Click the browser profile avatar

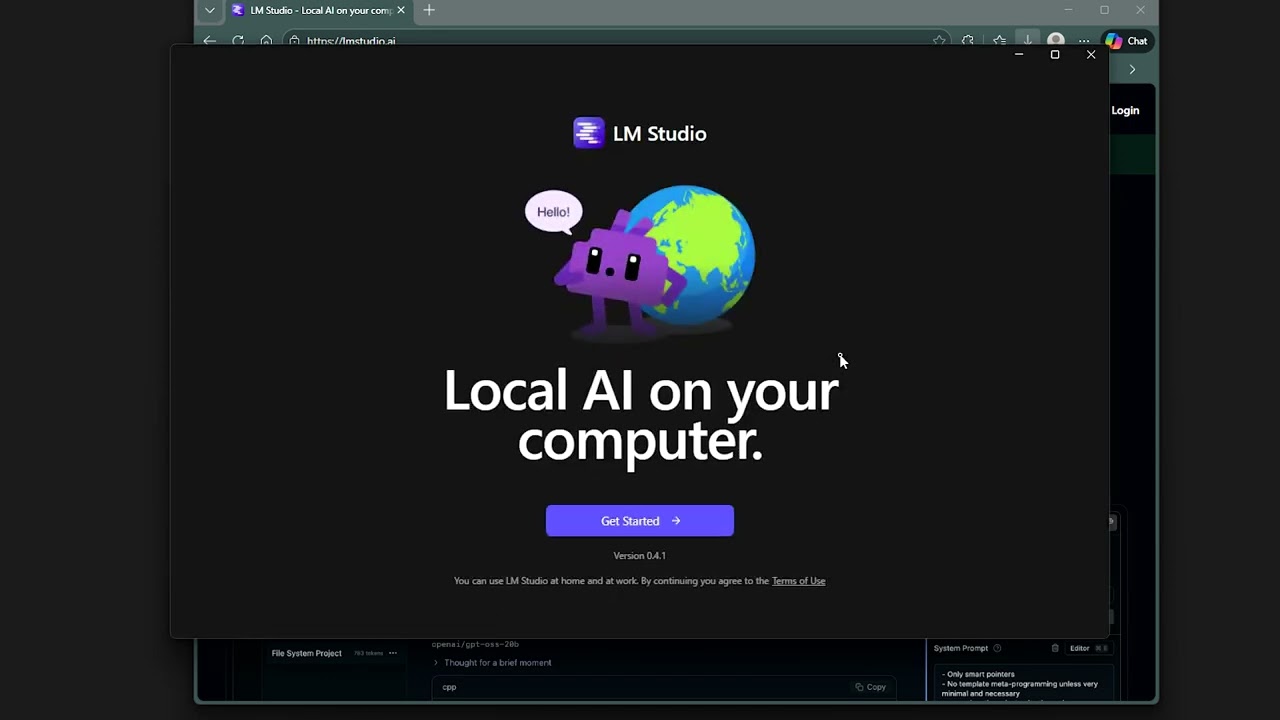pyautogui.click(x=1056, y=40)
